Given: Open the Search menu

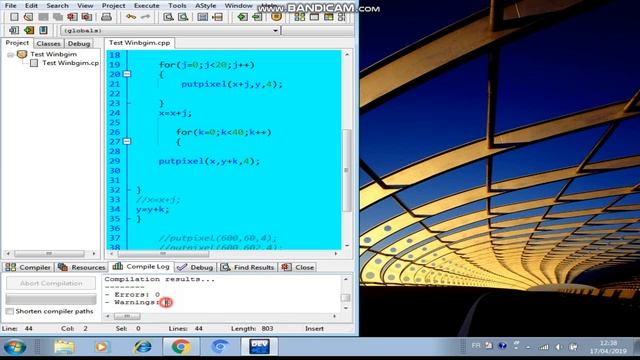Looking at the screenshot, I should point(57,6).
